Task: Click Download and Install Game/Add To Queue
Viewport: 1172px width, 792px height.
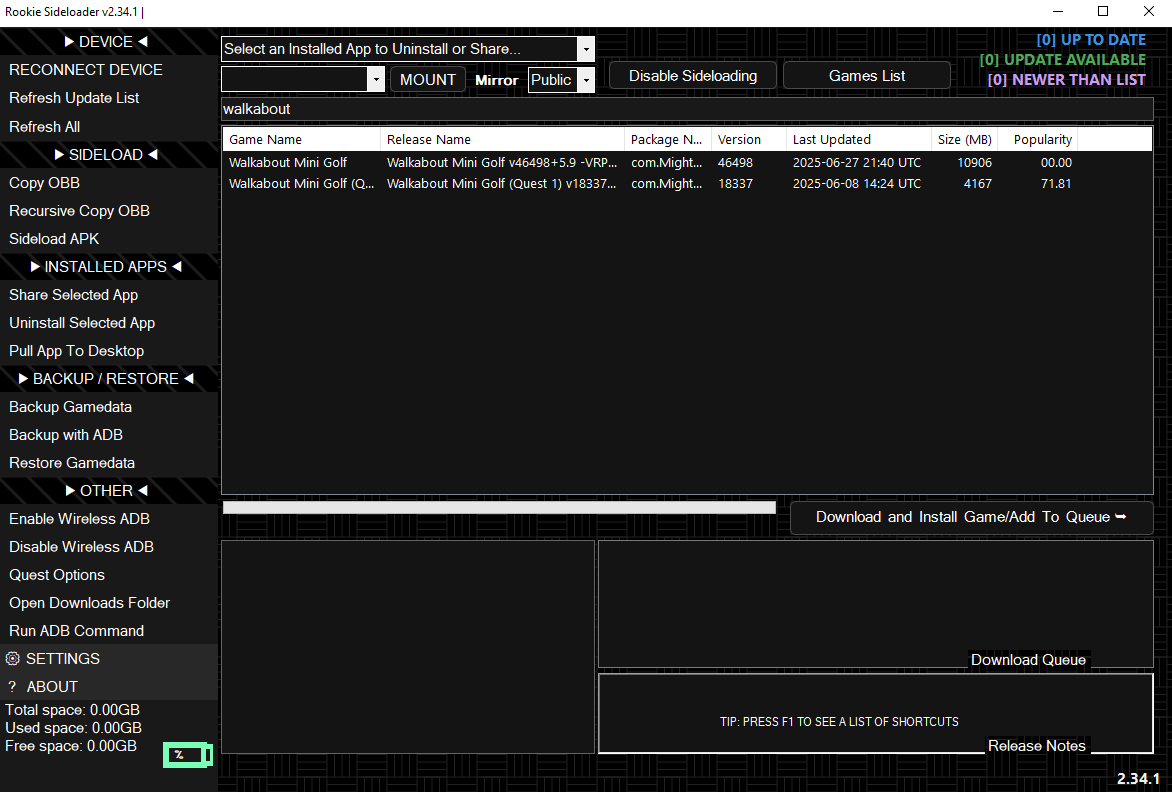Action: [971, 517]
